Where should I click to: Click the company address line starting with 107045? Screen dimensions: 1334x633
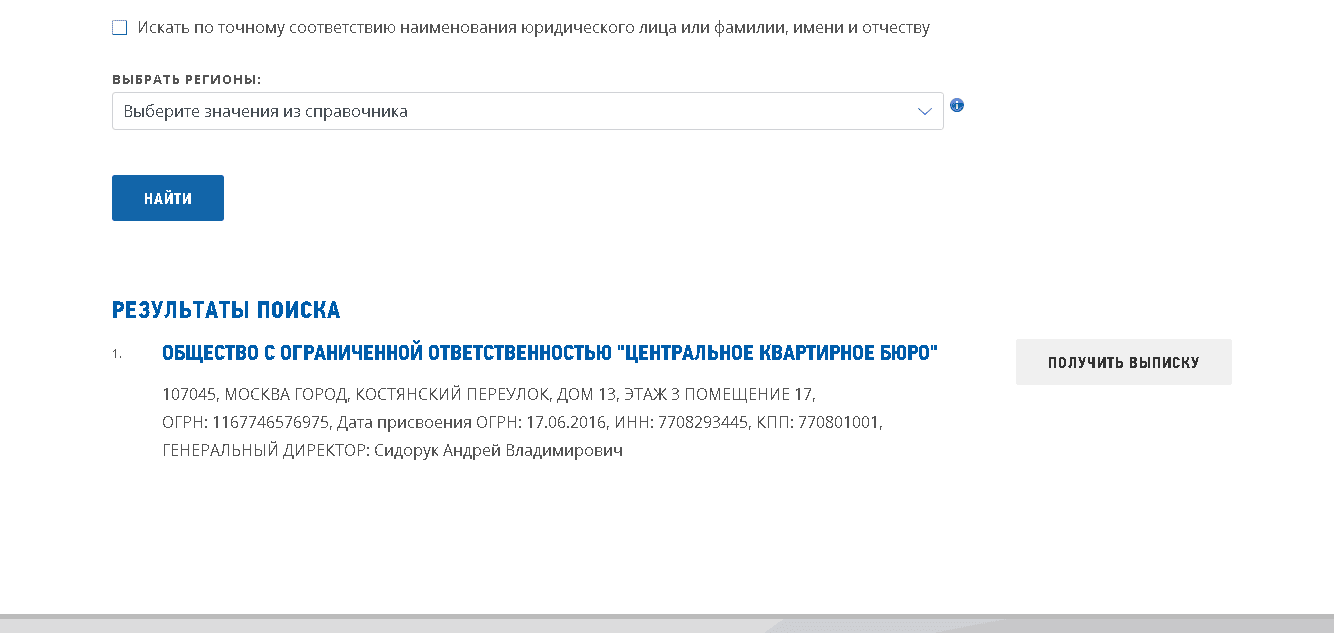coord(488,394)
